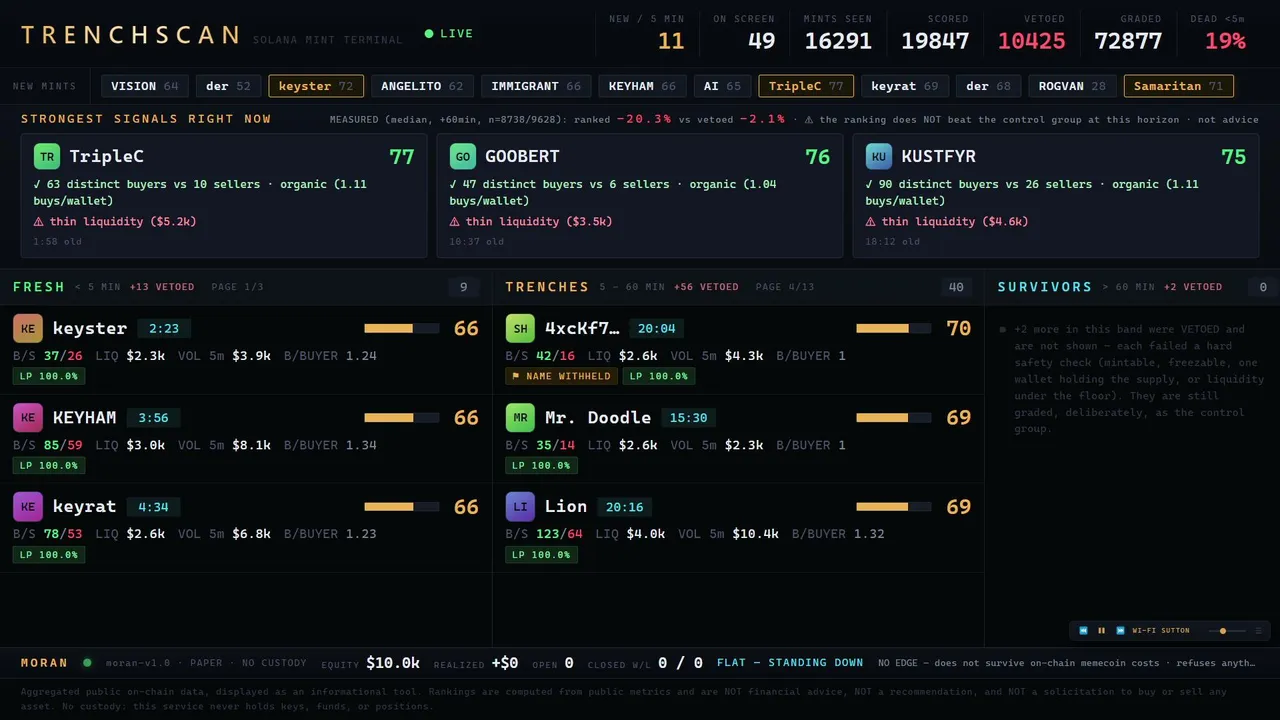Click the +13 VETOED label in FRESH
The height and width of the screenshot is (720, 1280).
(x=162, y=287)
